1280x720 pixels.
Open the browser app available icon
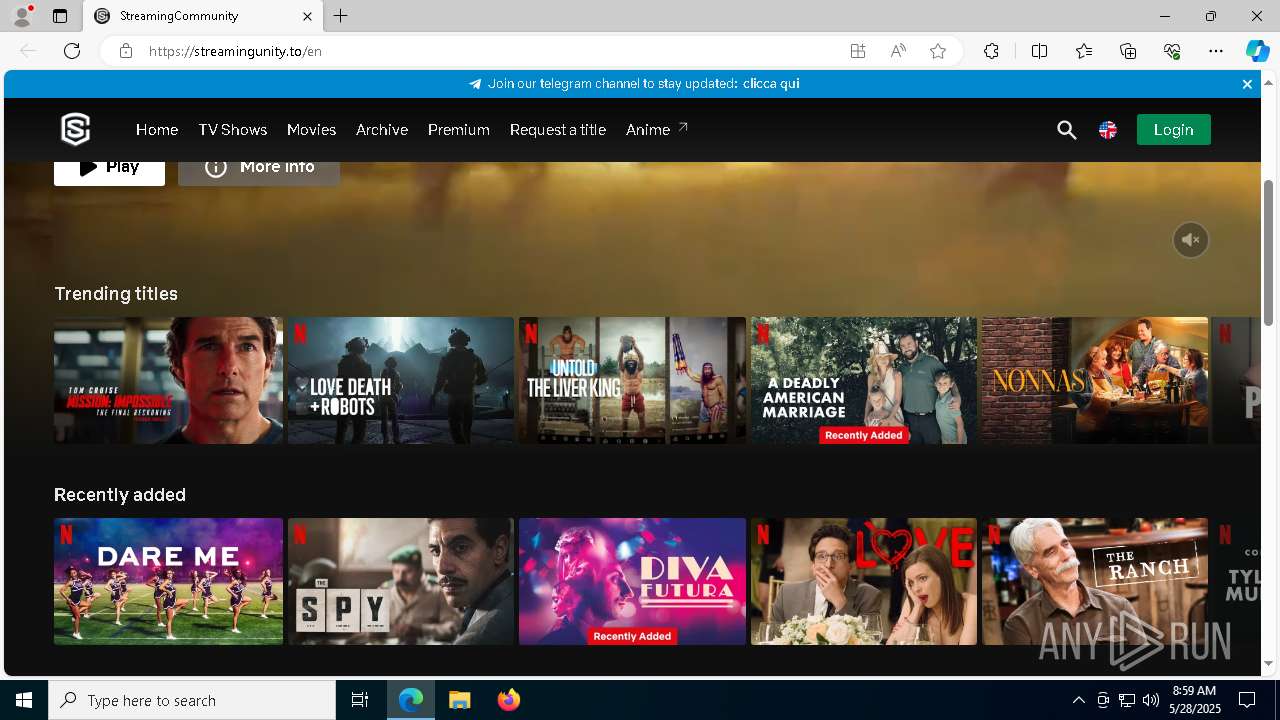click(x=858, y=51)
